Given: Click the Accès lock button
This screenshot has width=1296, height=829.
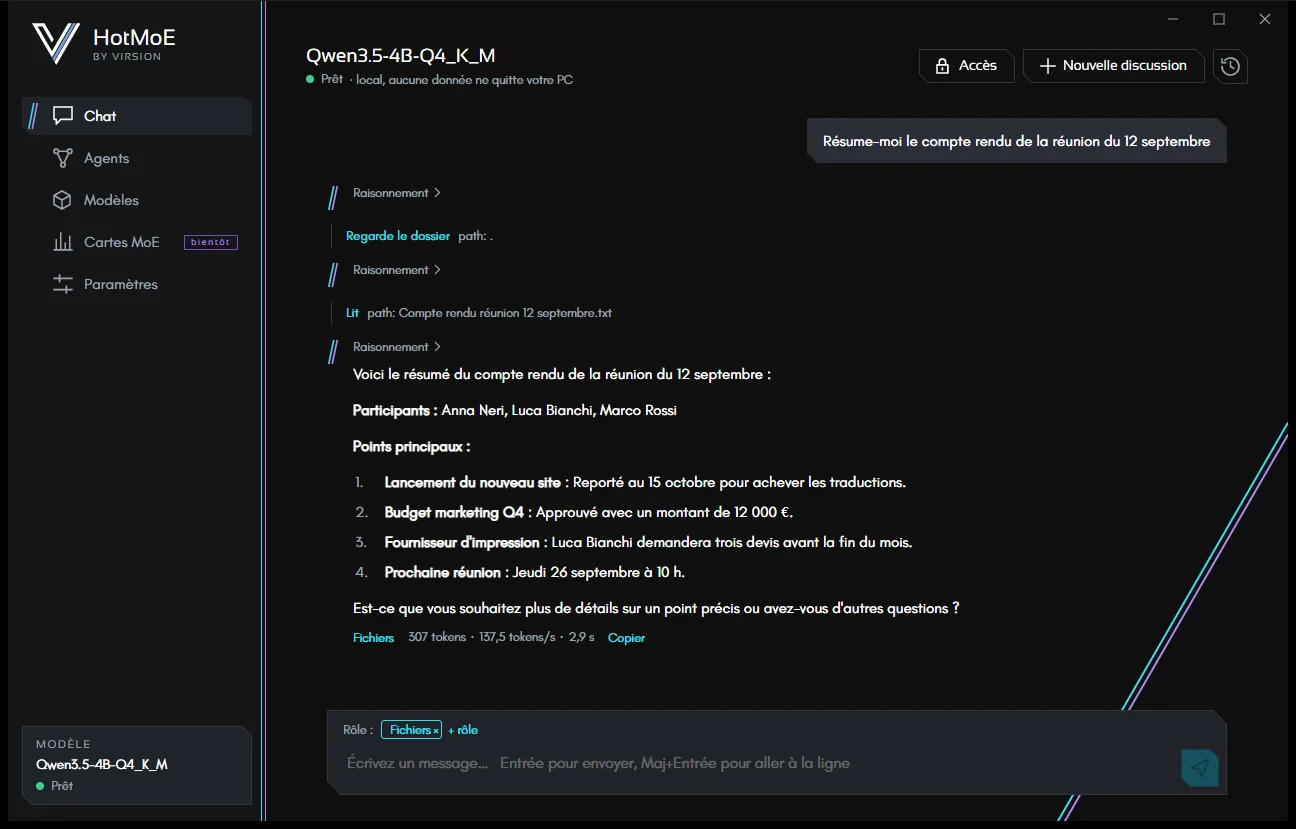Looking at the screenshot, I should click(x=966, y=66).
